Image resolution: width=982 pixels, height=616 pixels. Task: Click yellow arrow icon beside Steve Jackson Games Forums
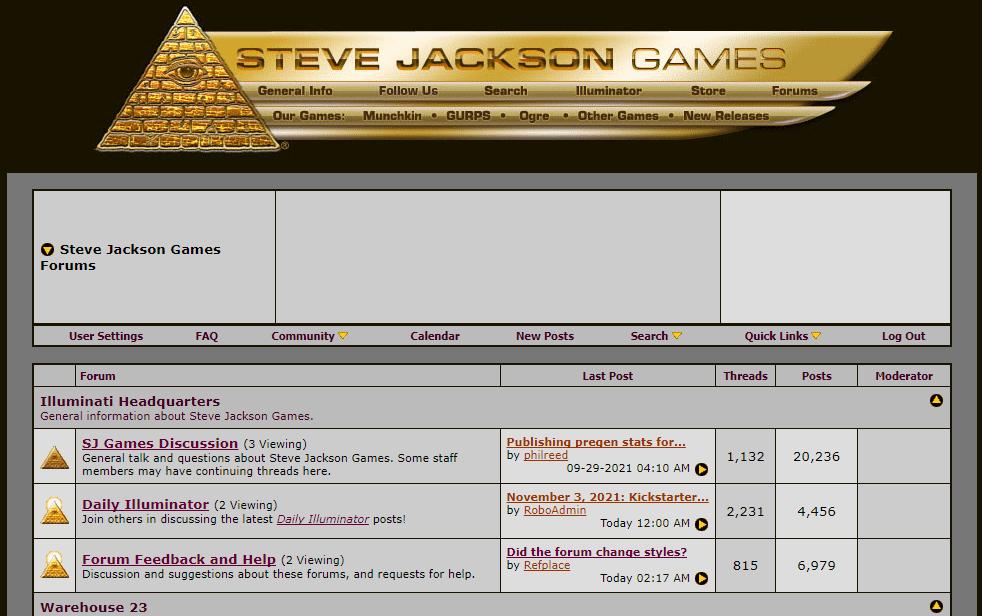(47, 250)
